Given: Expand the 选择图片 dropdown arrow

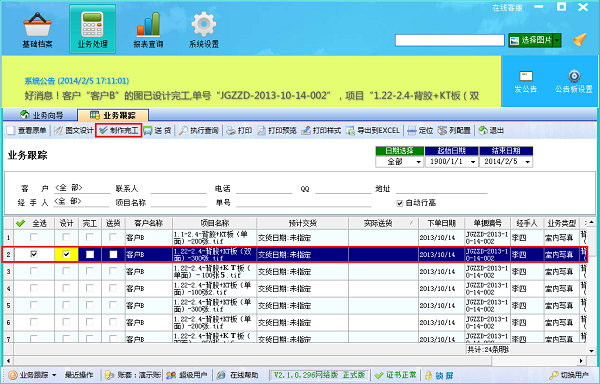Looking at the screenshot, I should point(557,40).
